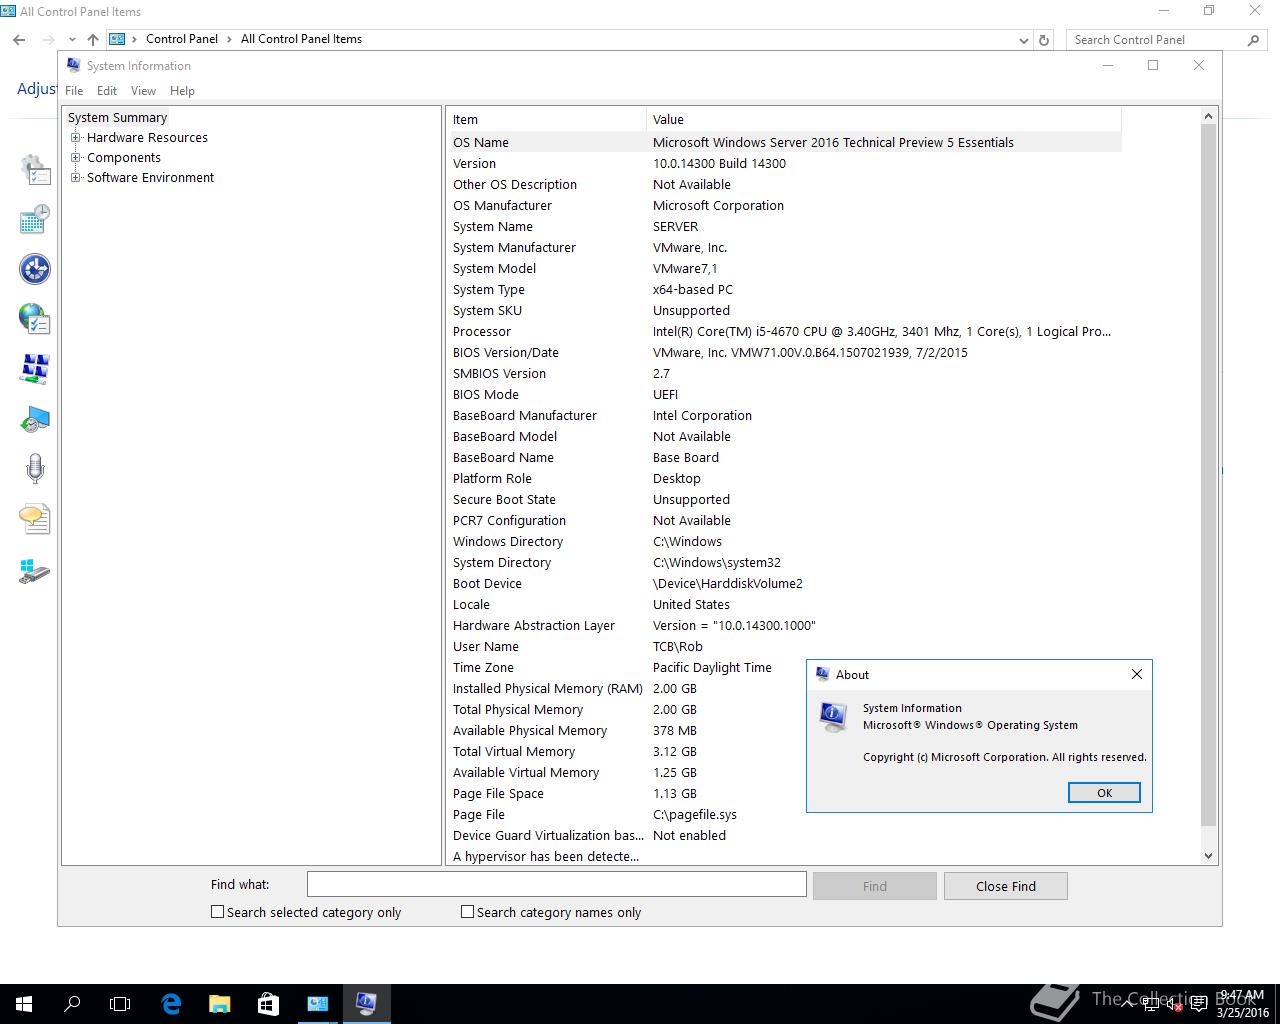1280x1024 pixels.
Task: Open File Explorer from the taskbar
Action: 219,1003
